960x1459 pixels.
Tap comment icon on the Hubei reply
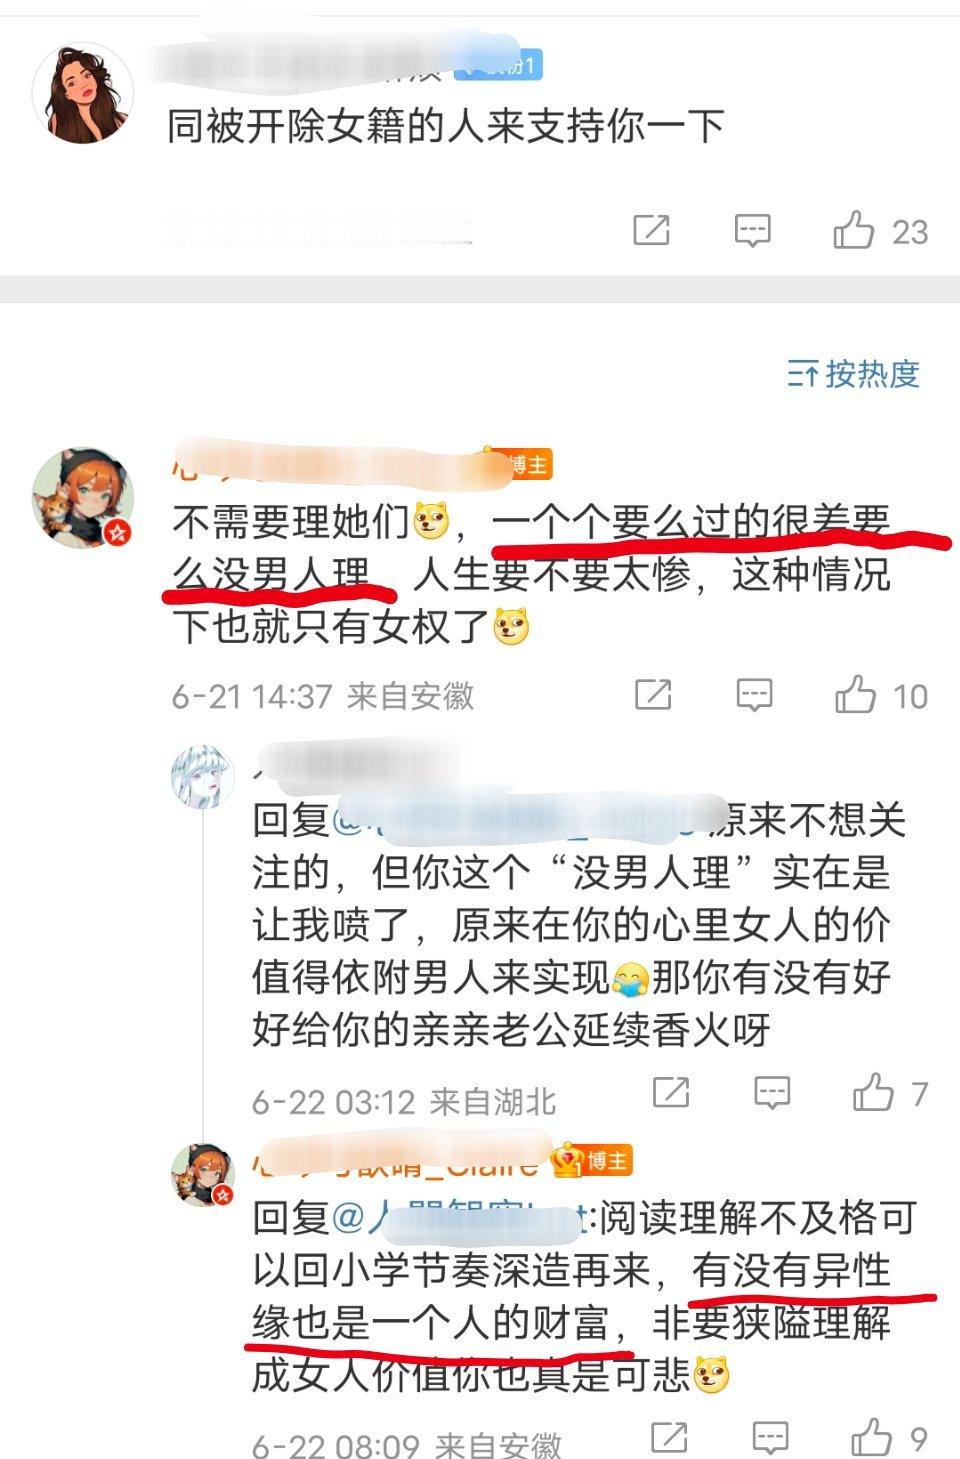point(772,1093)
